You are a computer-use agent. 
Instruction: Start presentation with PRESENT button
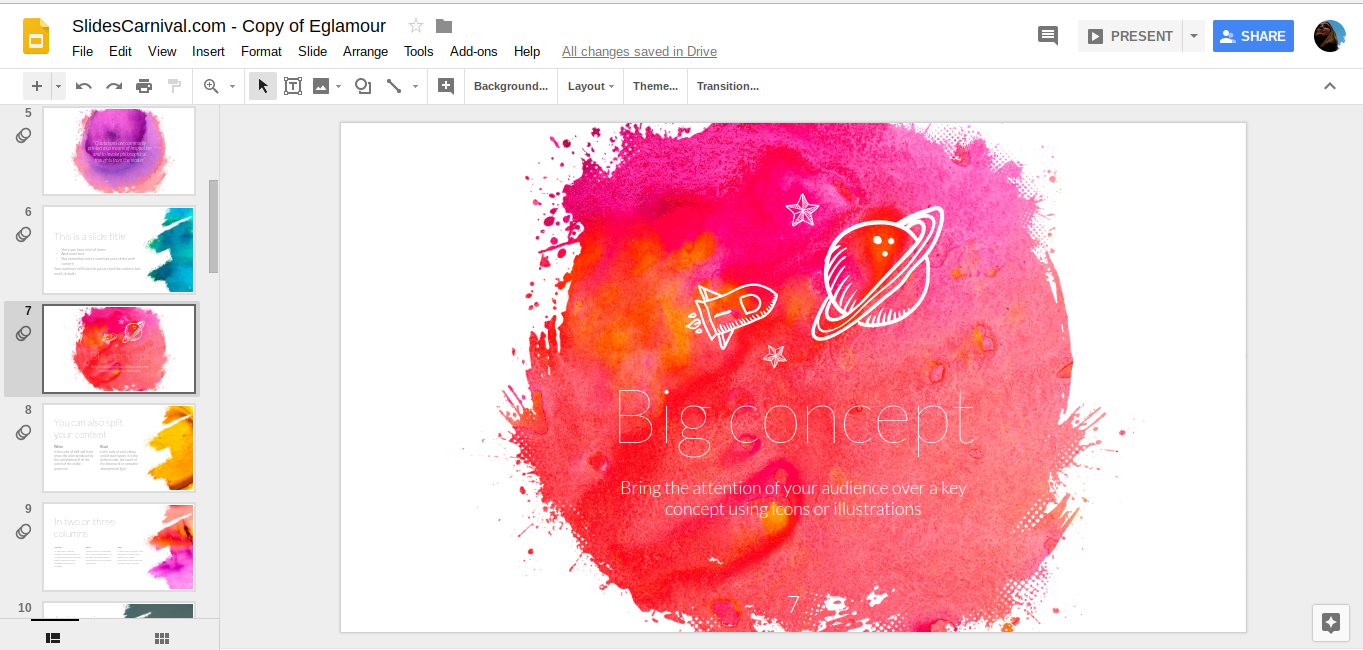[x=1130, y=36]
